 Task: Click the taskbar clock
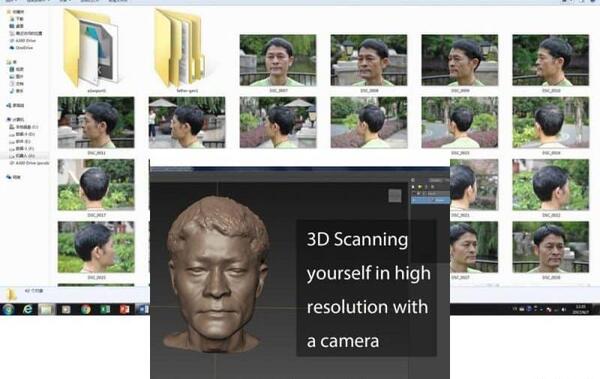(x=580, y=309)
